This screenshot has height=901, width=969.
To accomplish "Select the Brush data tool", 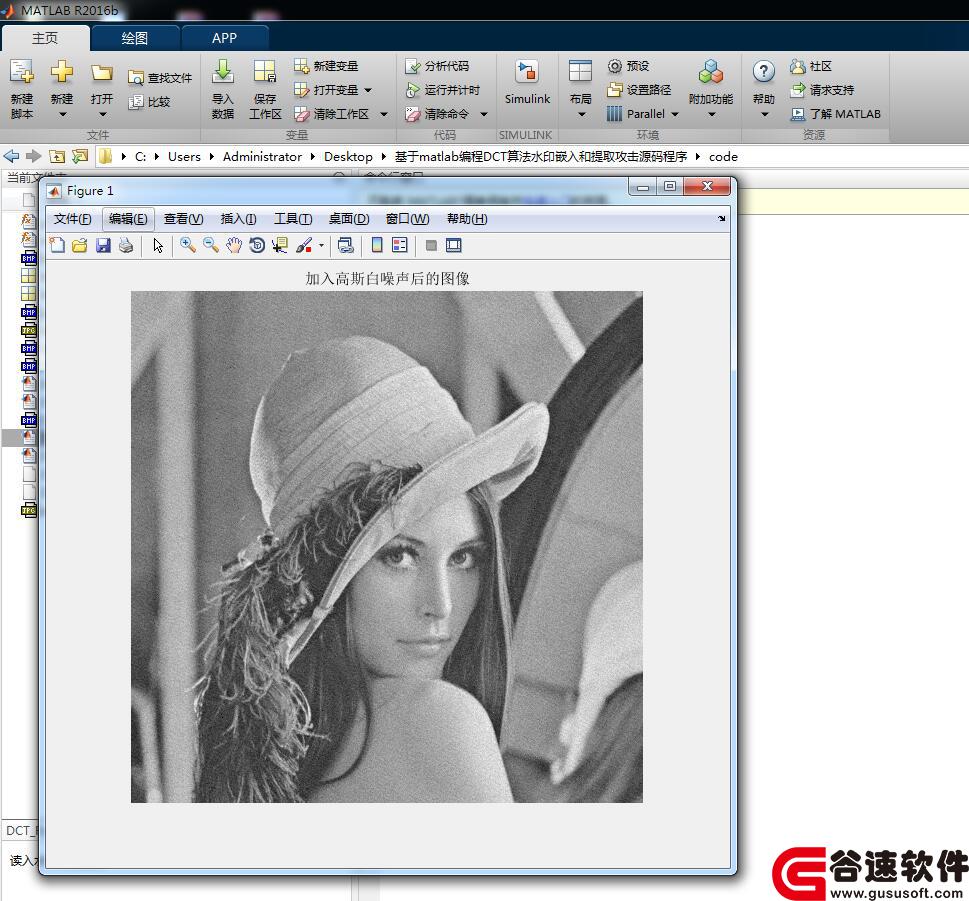I will coord(304,245).
